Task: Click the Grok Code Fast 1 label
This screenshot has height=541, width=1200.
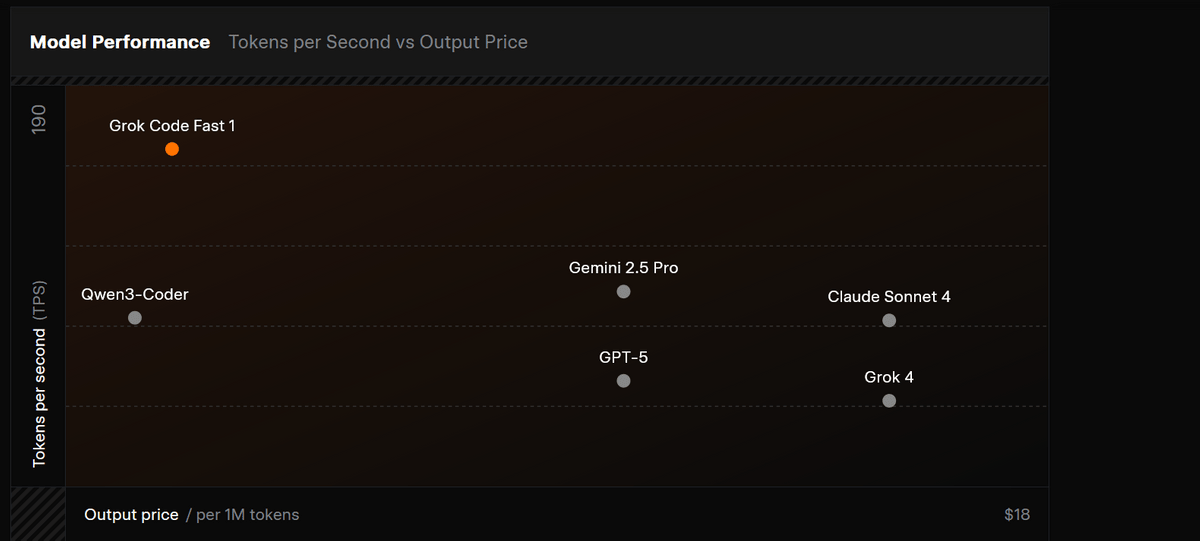Action: pos(172,126)
